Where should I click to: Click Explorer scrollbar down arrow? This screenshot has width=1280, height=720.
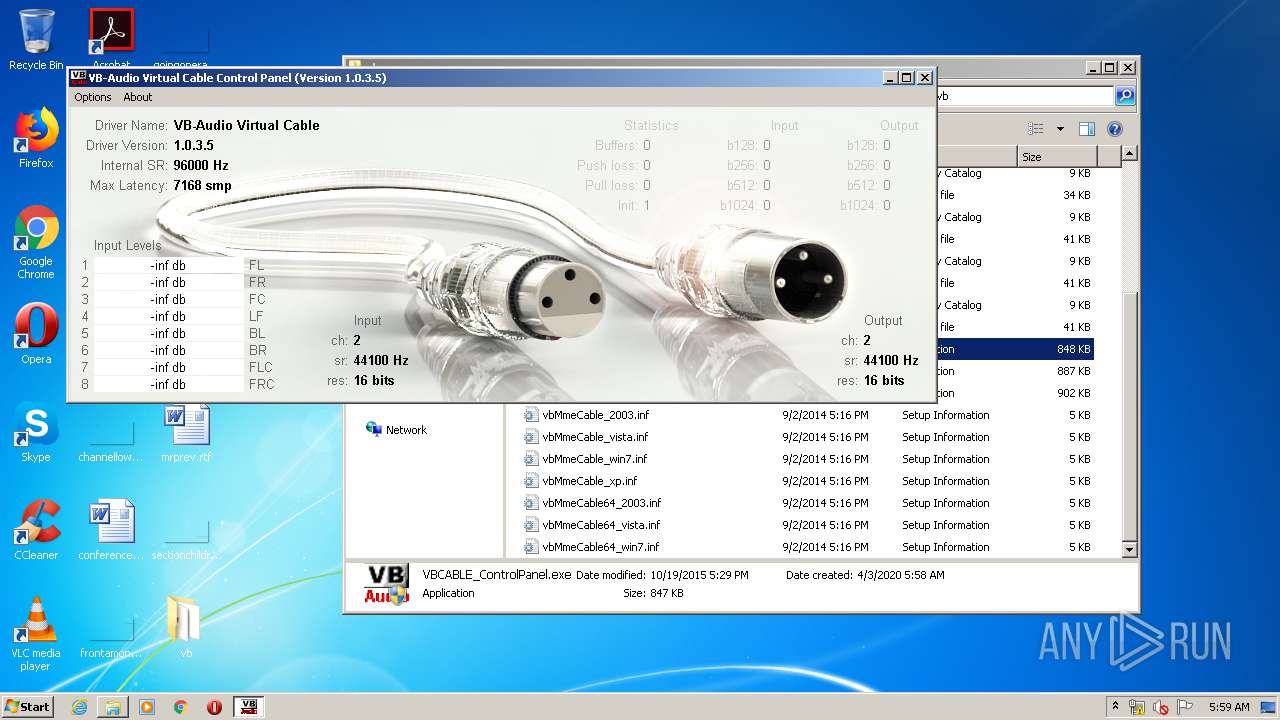[x=1129, y=549]
